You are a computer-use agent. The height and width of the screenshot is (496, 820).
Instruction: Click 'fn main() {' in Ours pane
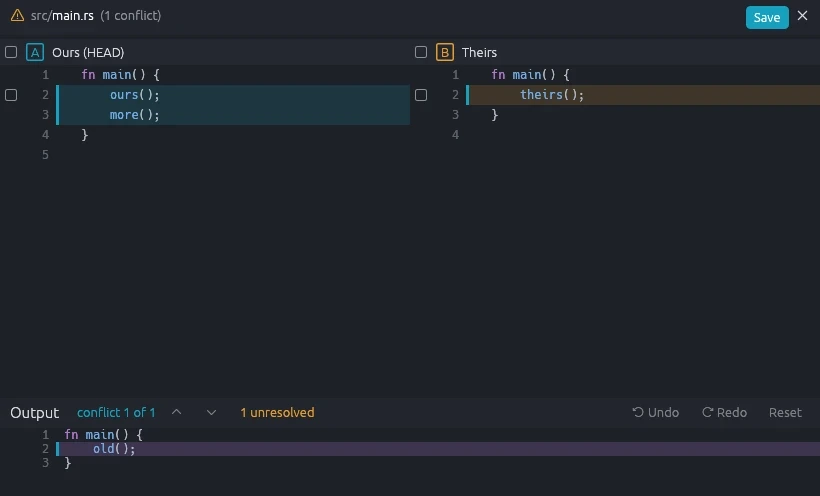(x=120, y=75)
